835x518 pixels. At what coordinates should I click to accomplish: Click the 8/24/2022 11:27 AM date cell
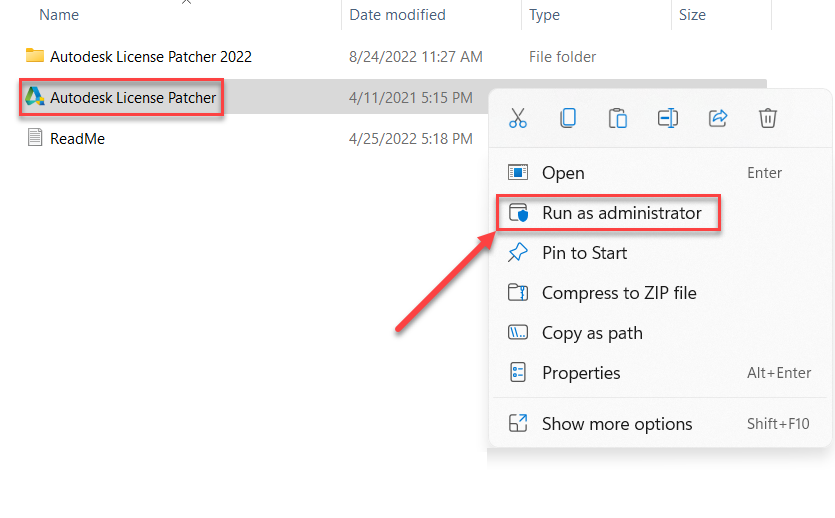pyautogui.click(x=415, y=56)
